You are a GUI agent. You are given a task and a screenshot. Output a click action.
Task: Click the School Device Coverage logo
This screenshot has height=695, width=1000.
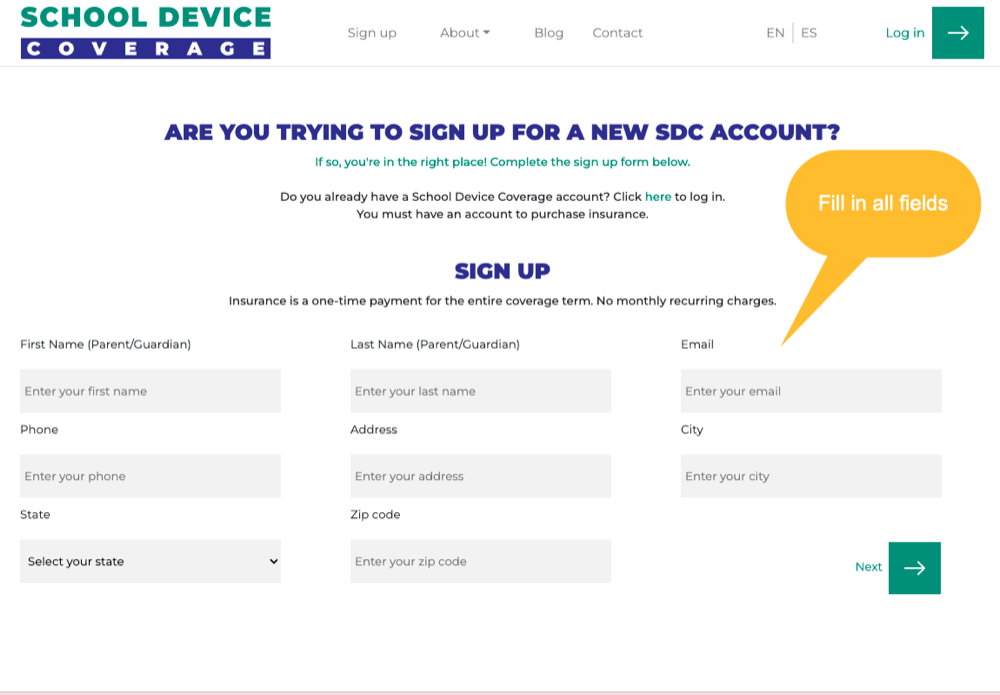(146, 32)
